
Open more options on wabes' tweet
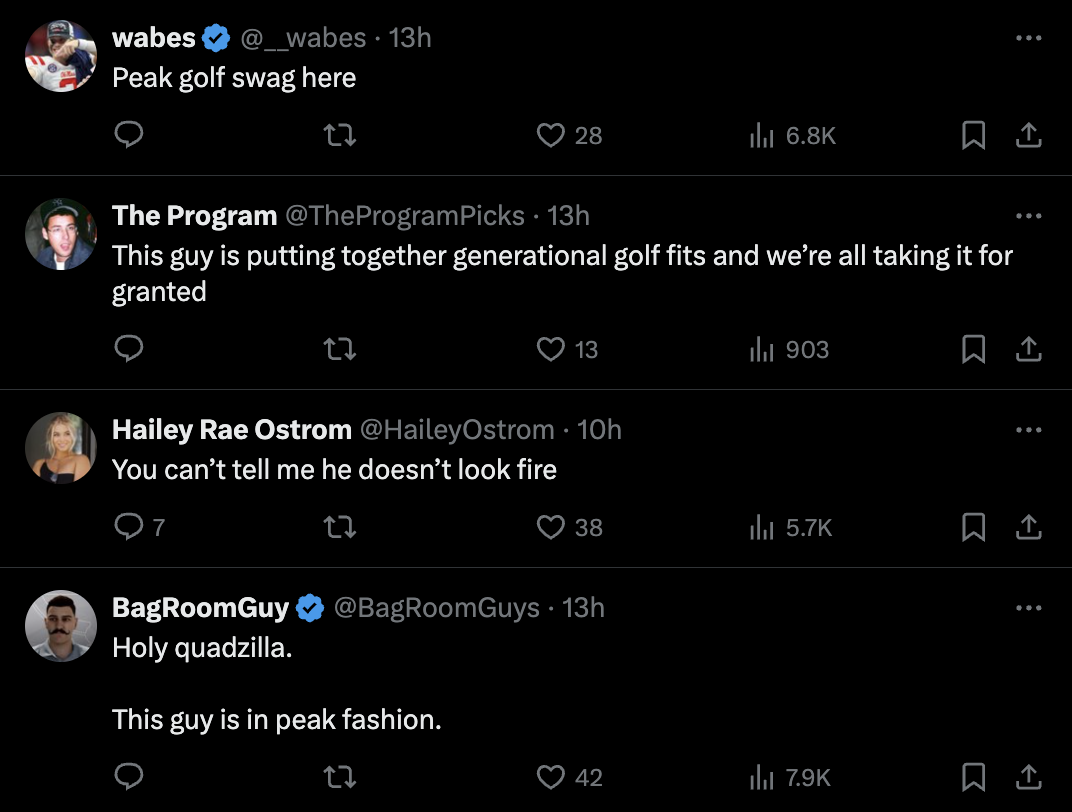coord(1028,39)
